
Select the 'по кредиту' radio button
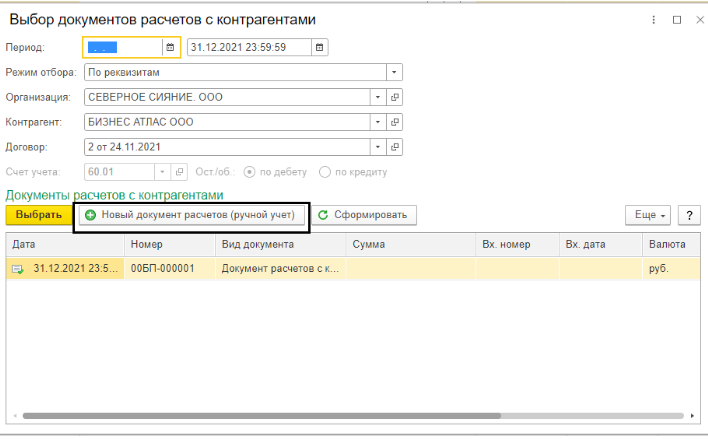[327, 172]
